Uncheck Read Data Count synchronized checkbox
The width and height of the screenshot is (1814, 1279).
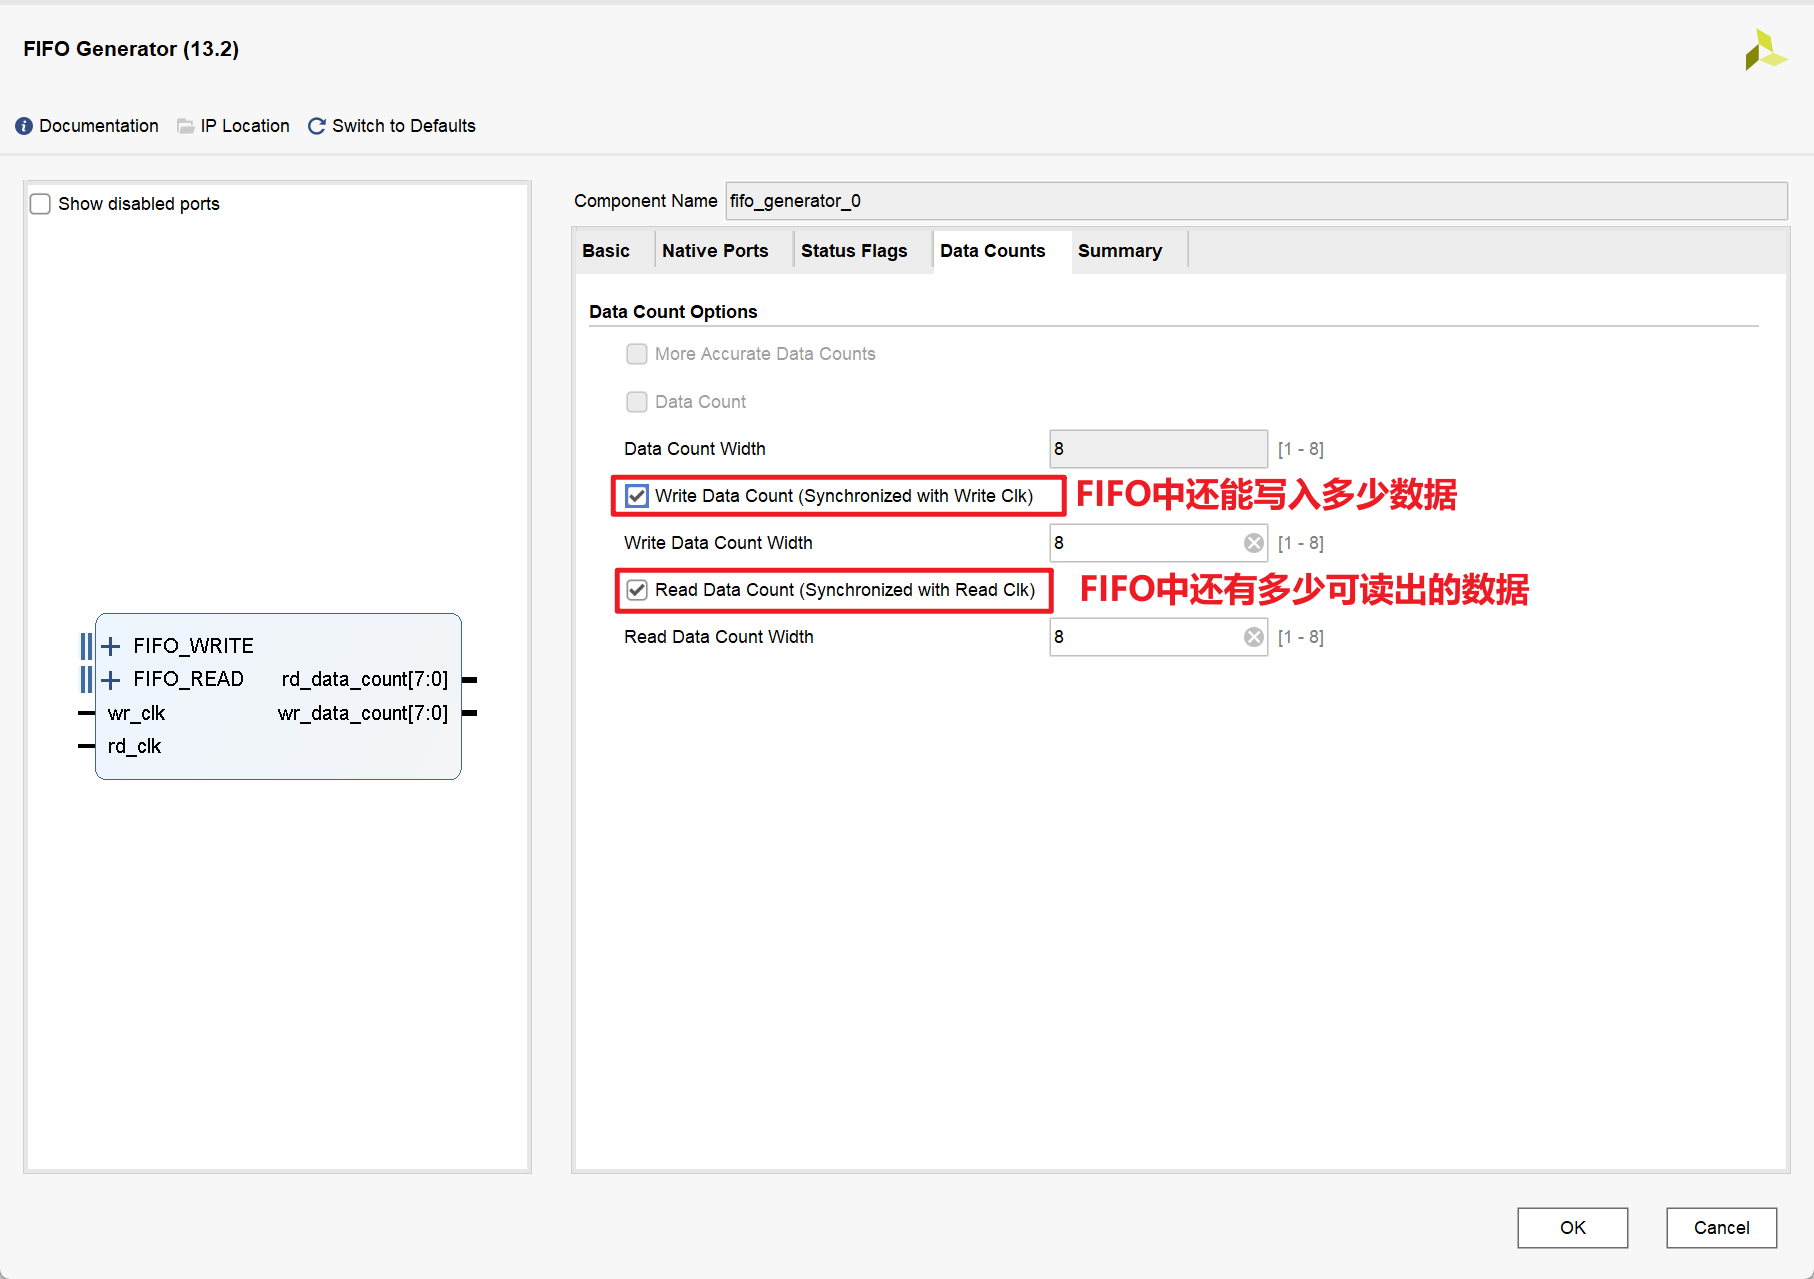coord(636,590)
